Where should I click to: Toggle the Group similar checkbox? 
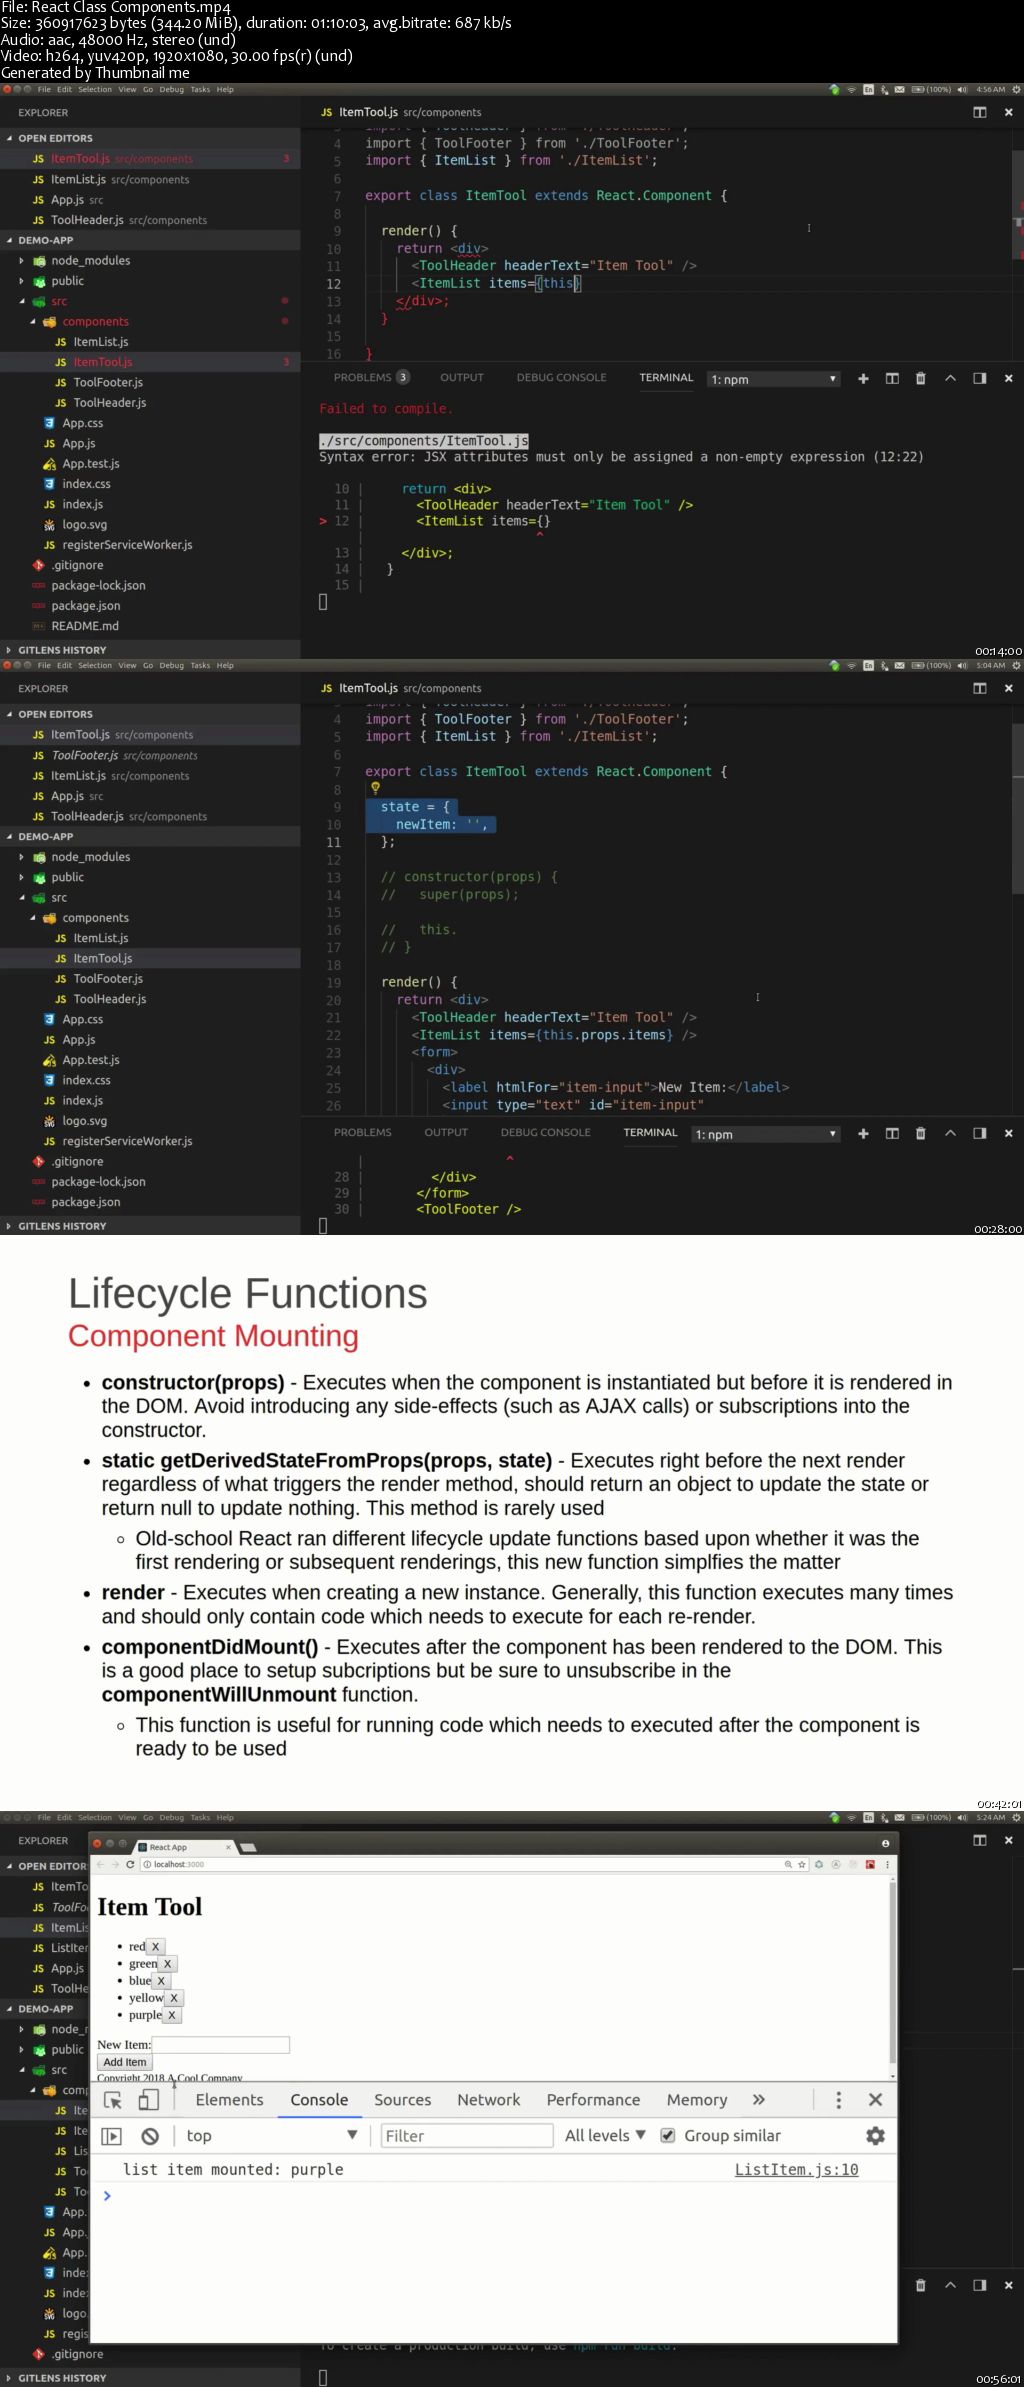click(x=668, y=2136)
